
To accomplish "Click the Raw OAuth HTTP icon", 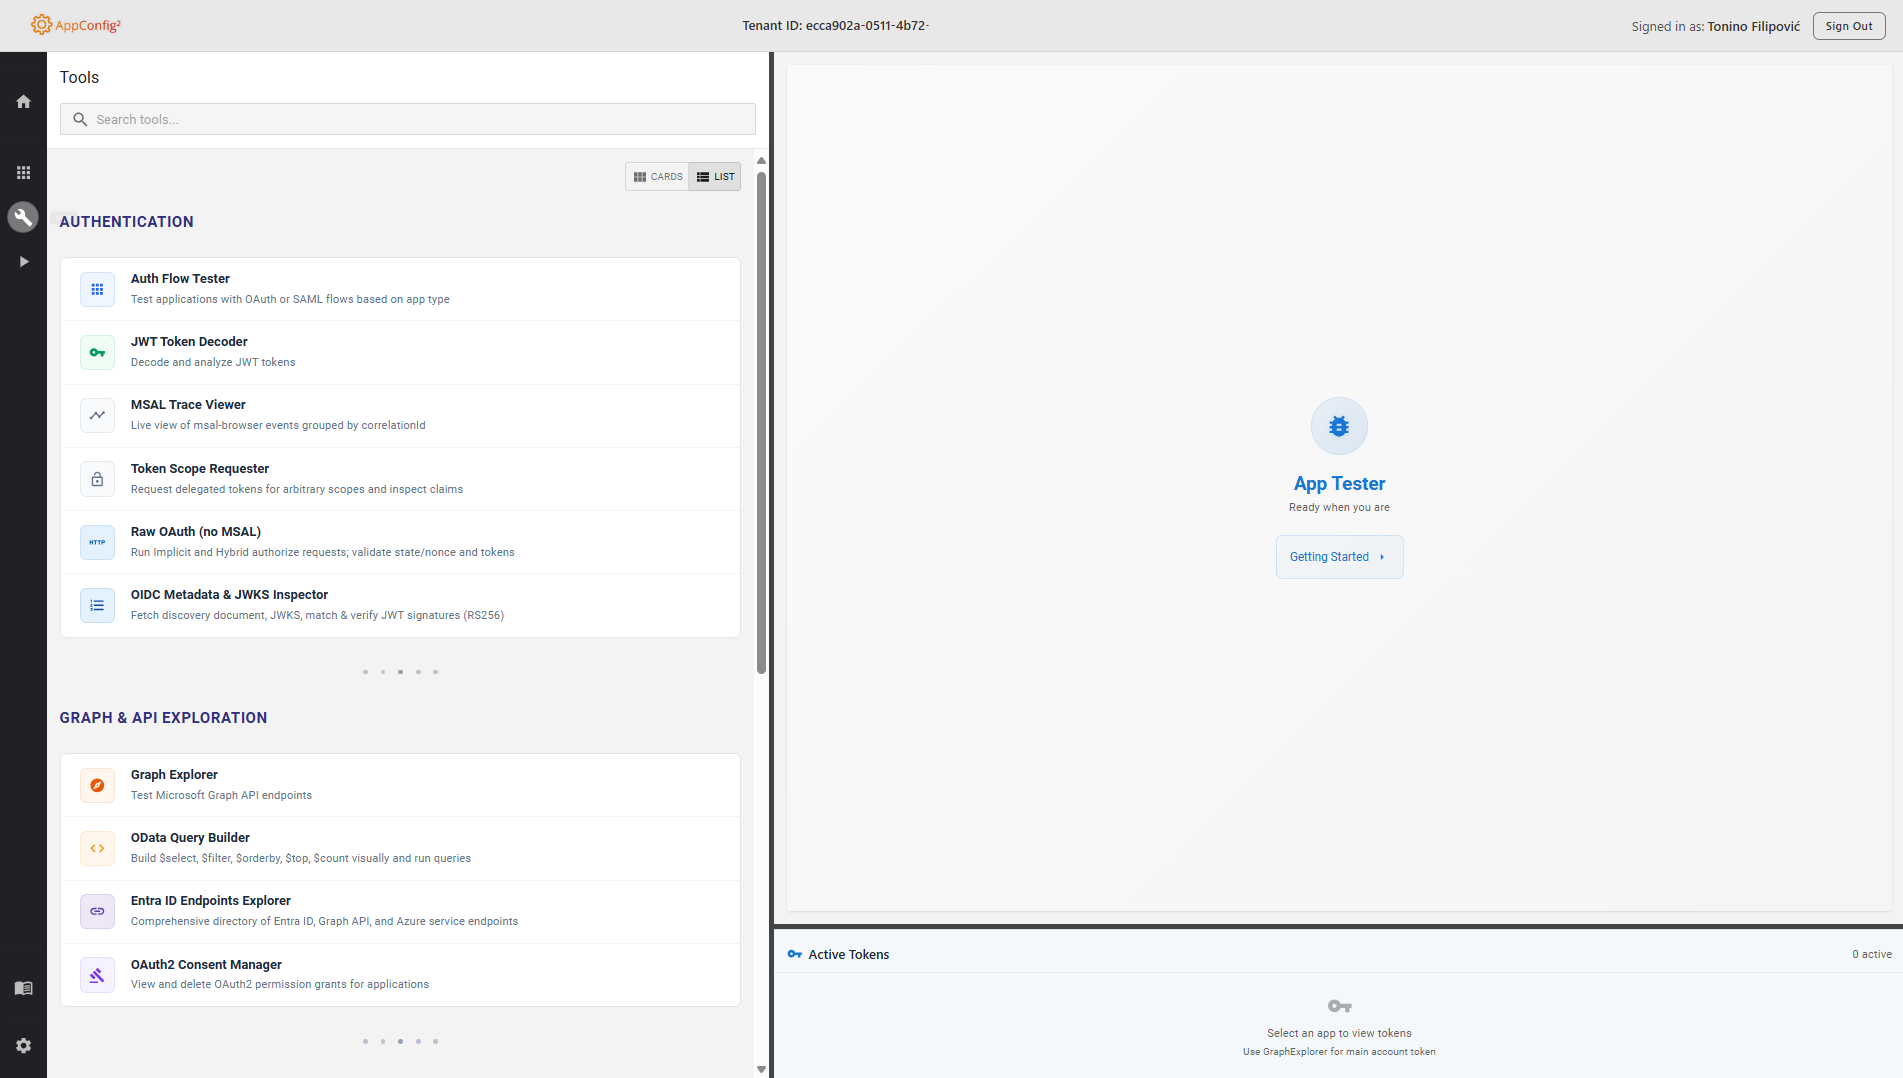I will 97,542.
